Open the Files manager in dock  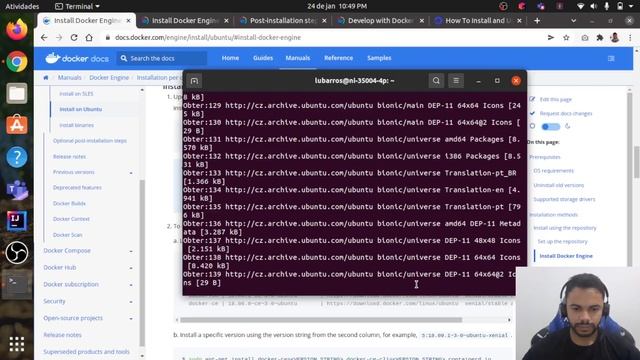tap(17, 93)
